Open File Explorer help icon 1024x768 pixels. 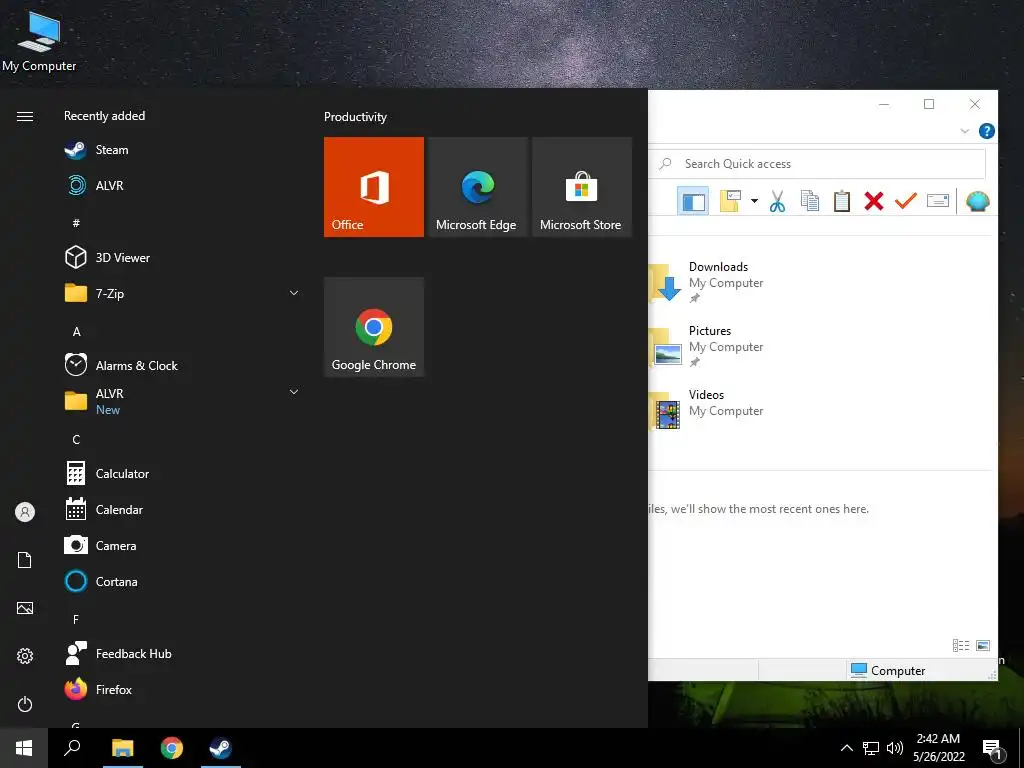987,131
